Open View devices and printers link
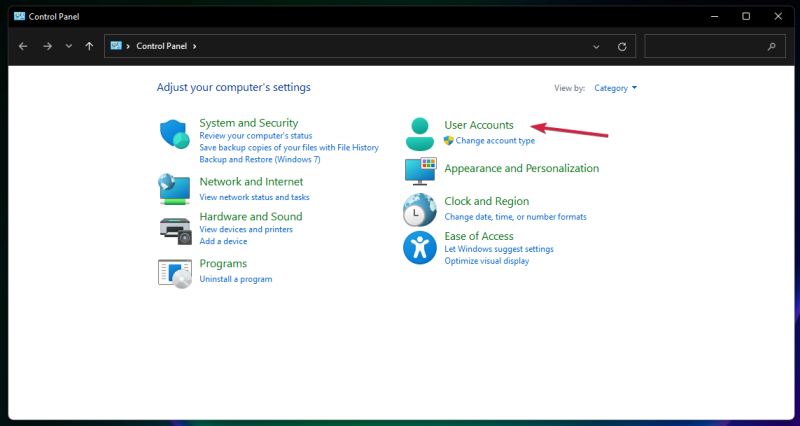 (246, 229)
